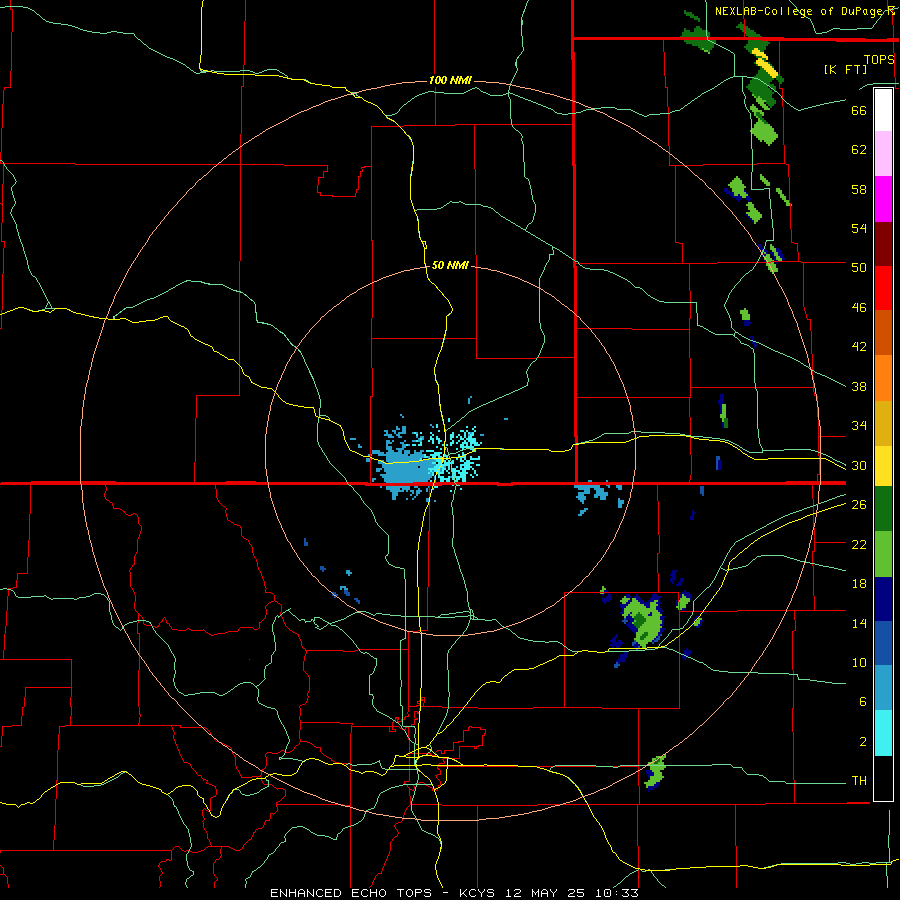The image size is (900, 900).
Task: Click the yellow legend swatch
Action: [x=883, y=466]
